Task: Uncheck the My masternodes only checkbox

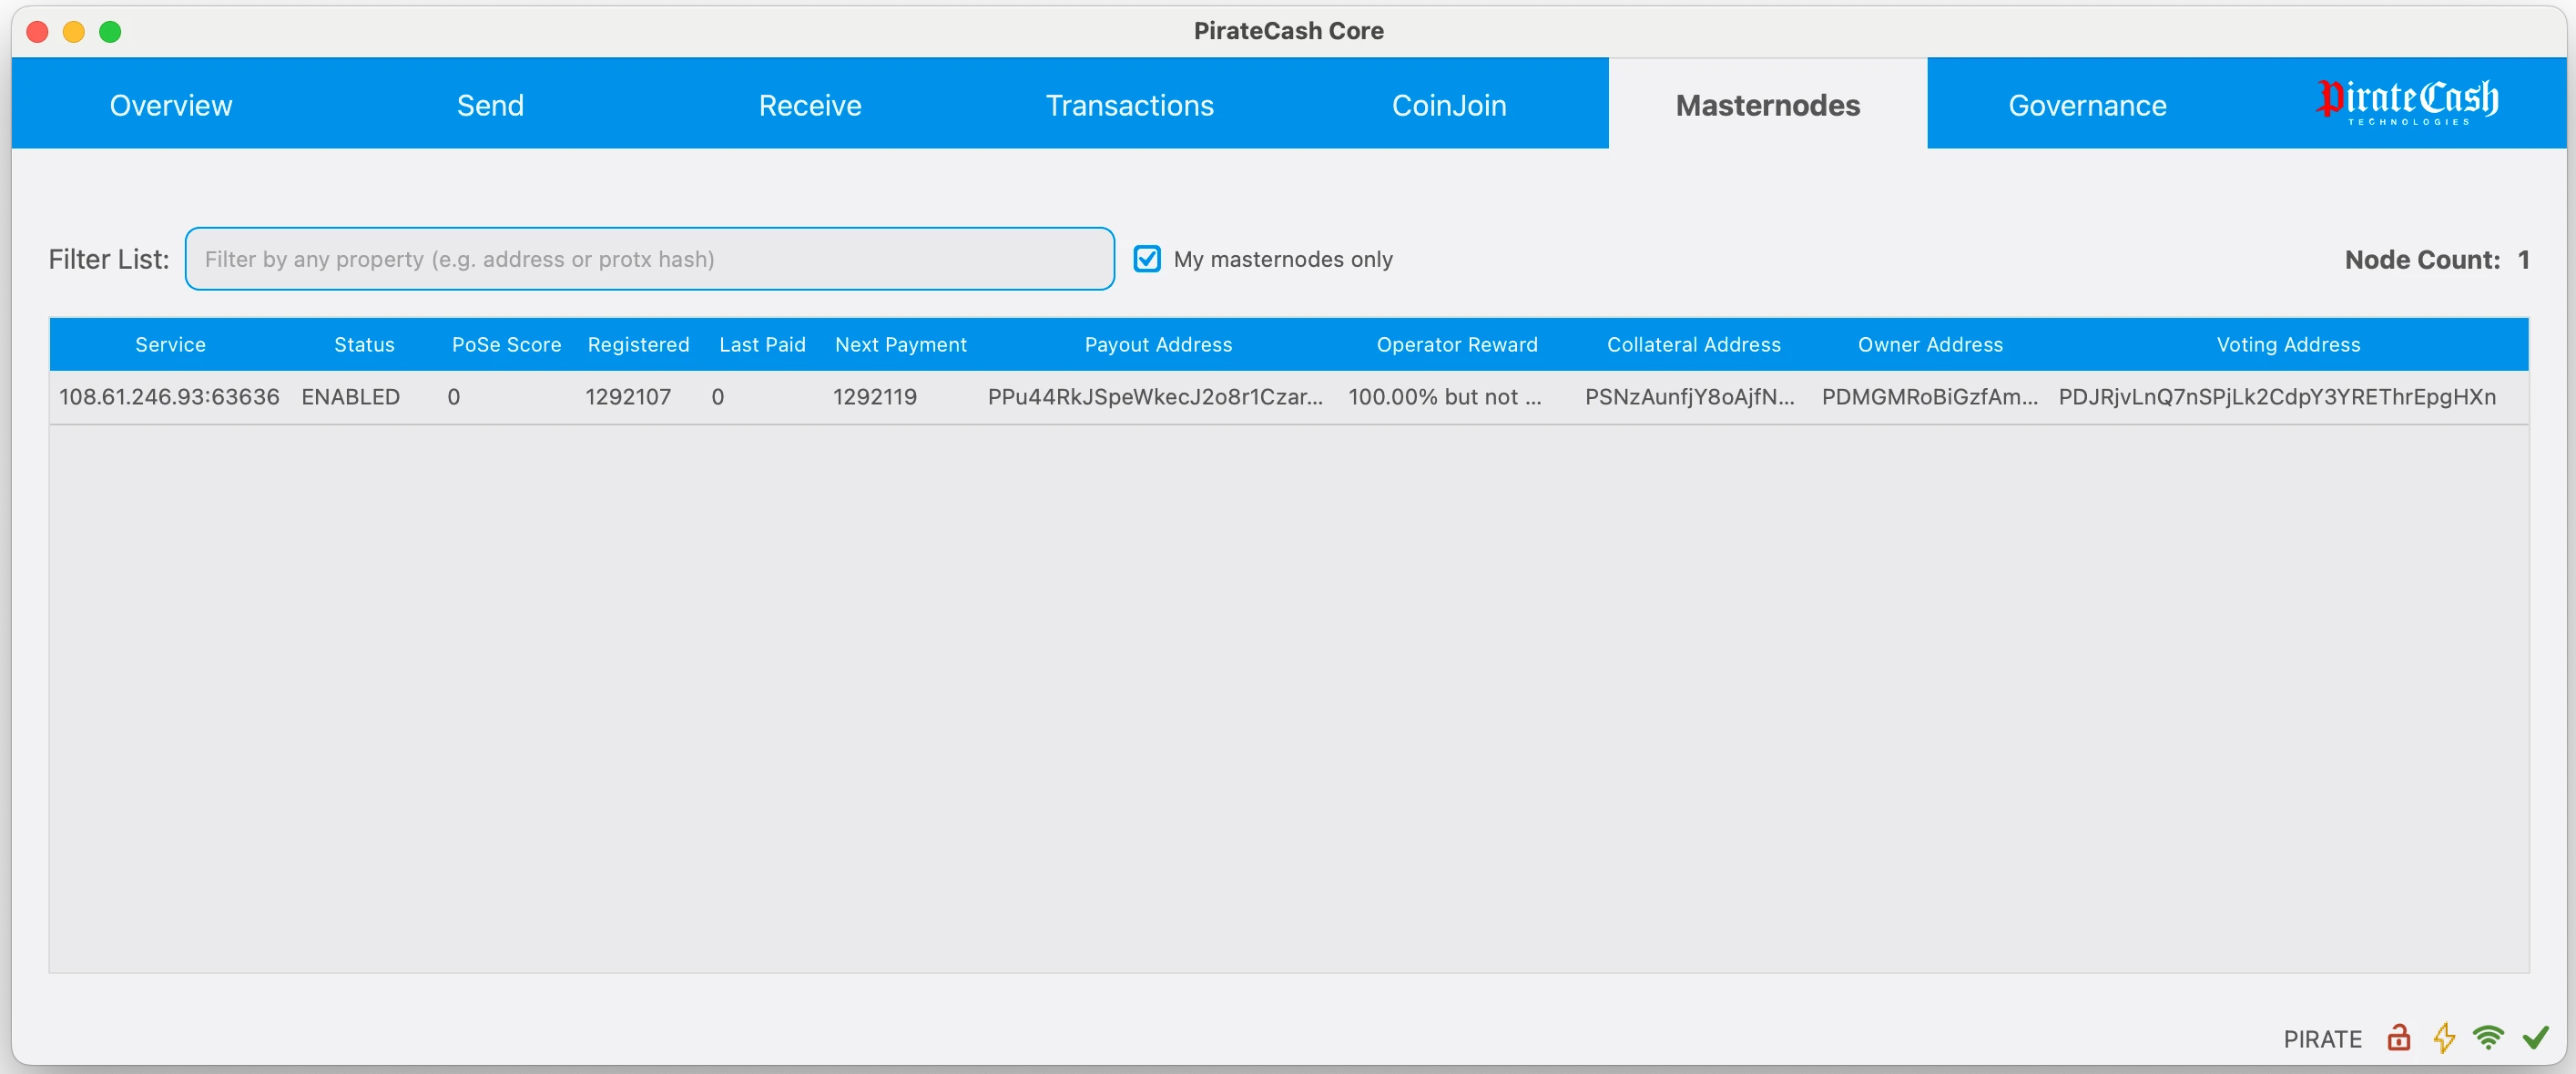Action: point(1147,259)
